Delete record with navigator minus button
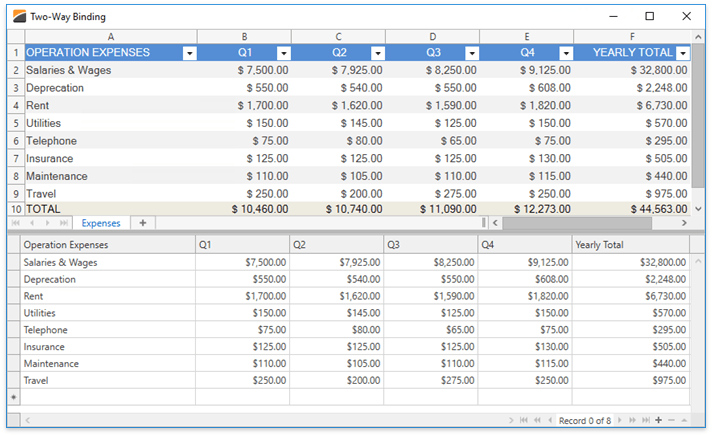The height and width of the screenshot is (436, 712). tap(672, 420)
